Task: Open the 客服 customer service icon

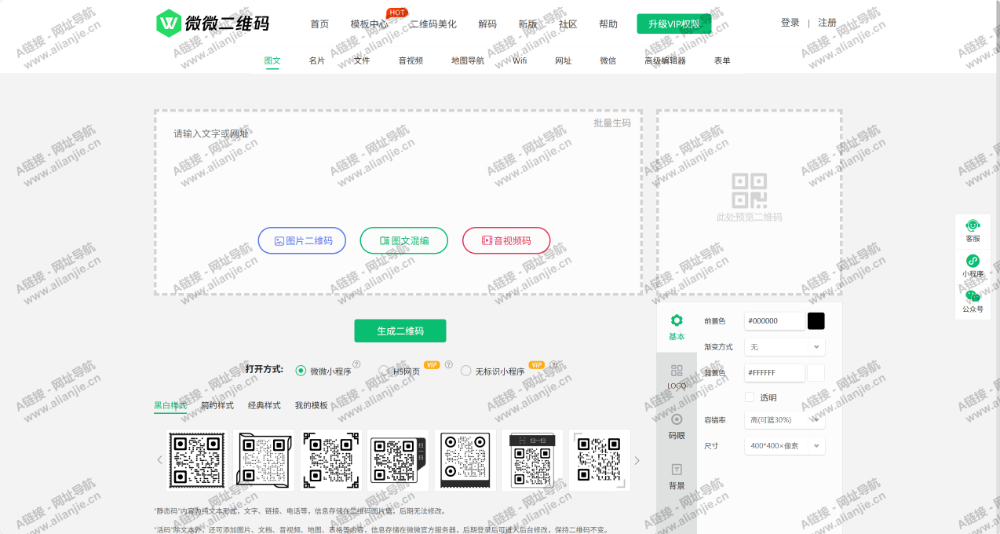Action: (972, 225)
